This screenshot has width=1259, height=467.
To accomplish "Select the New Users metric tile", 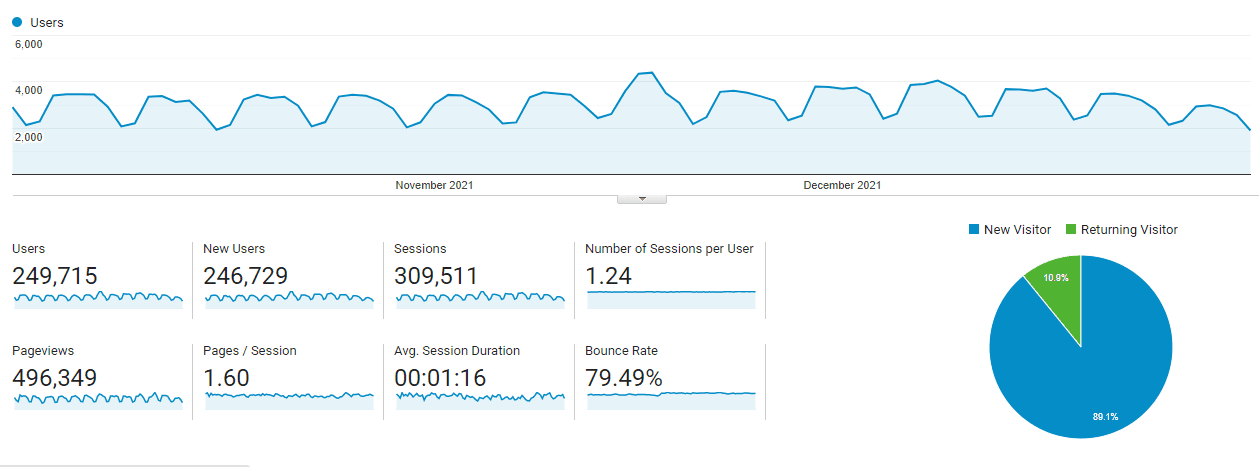I will [x=288, y=278].
